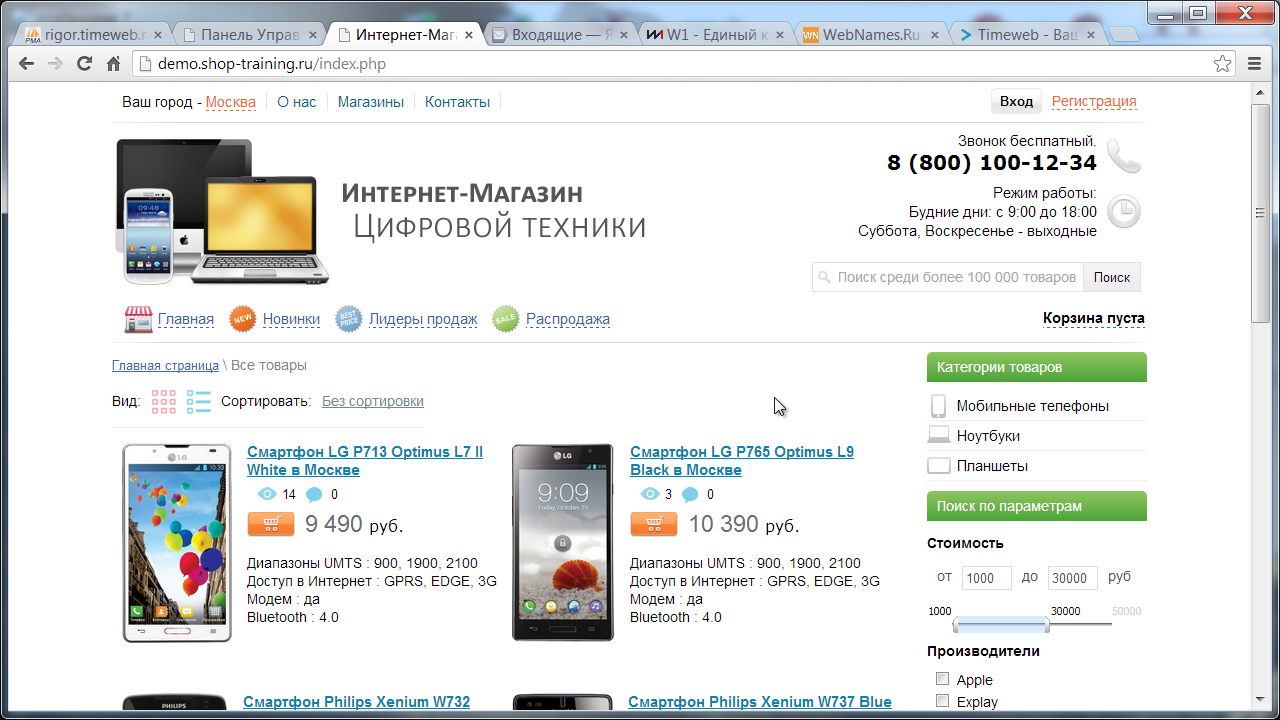Click Корзина пуста cart link
Screen dimensions: 1280x720
[1094, 318]
